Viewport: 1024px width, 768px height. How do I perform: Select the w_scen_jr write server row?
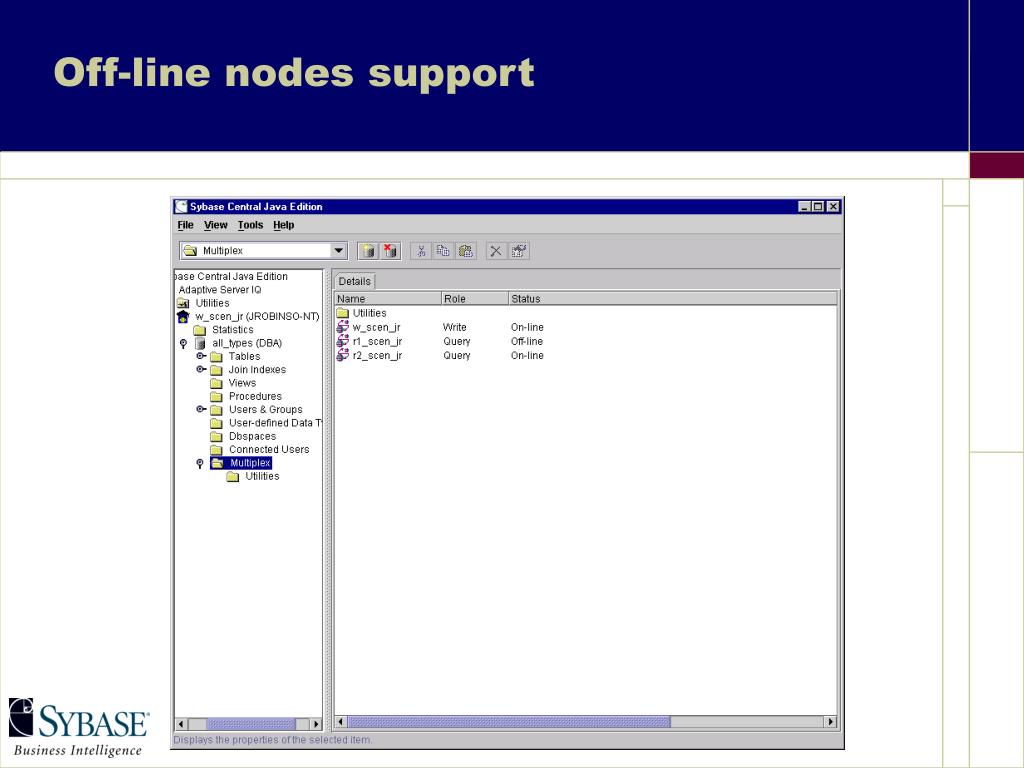pyautogui.click(x=376, y=327)
